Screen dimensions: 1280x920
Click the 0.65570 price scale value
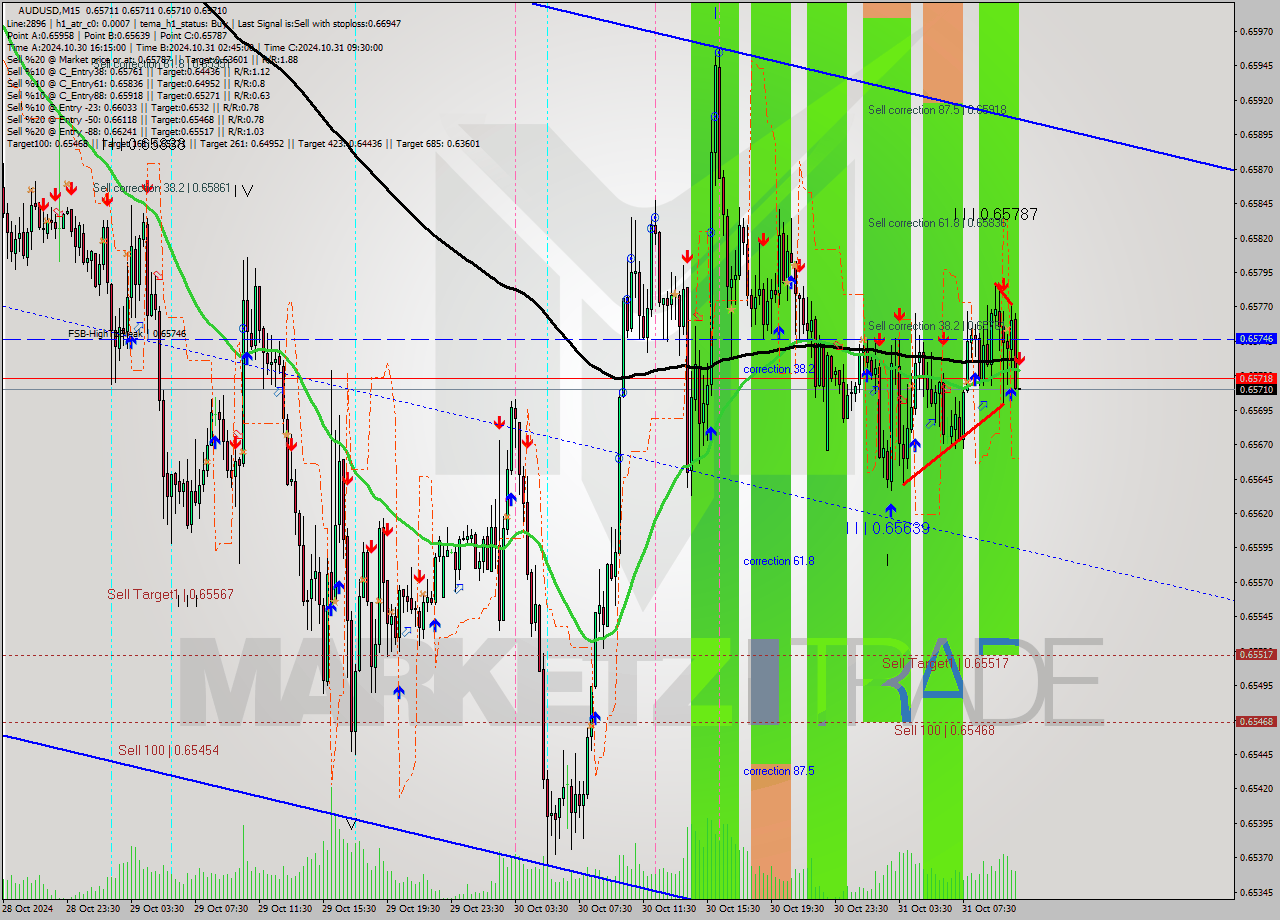[1256, 582]
